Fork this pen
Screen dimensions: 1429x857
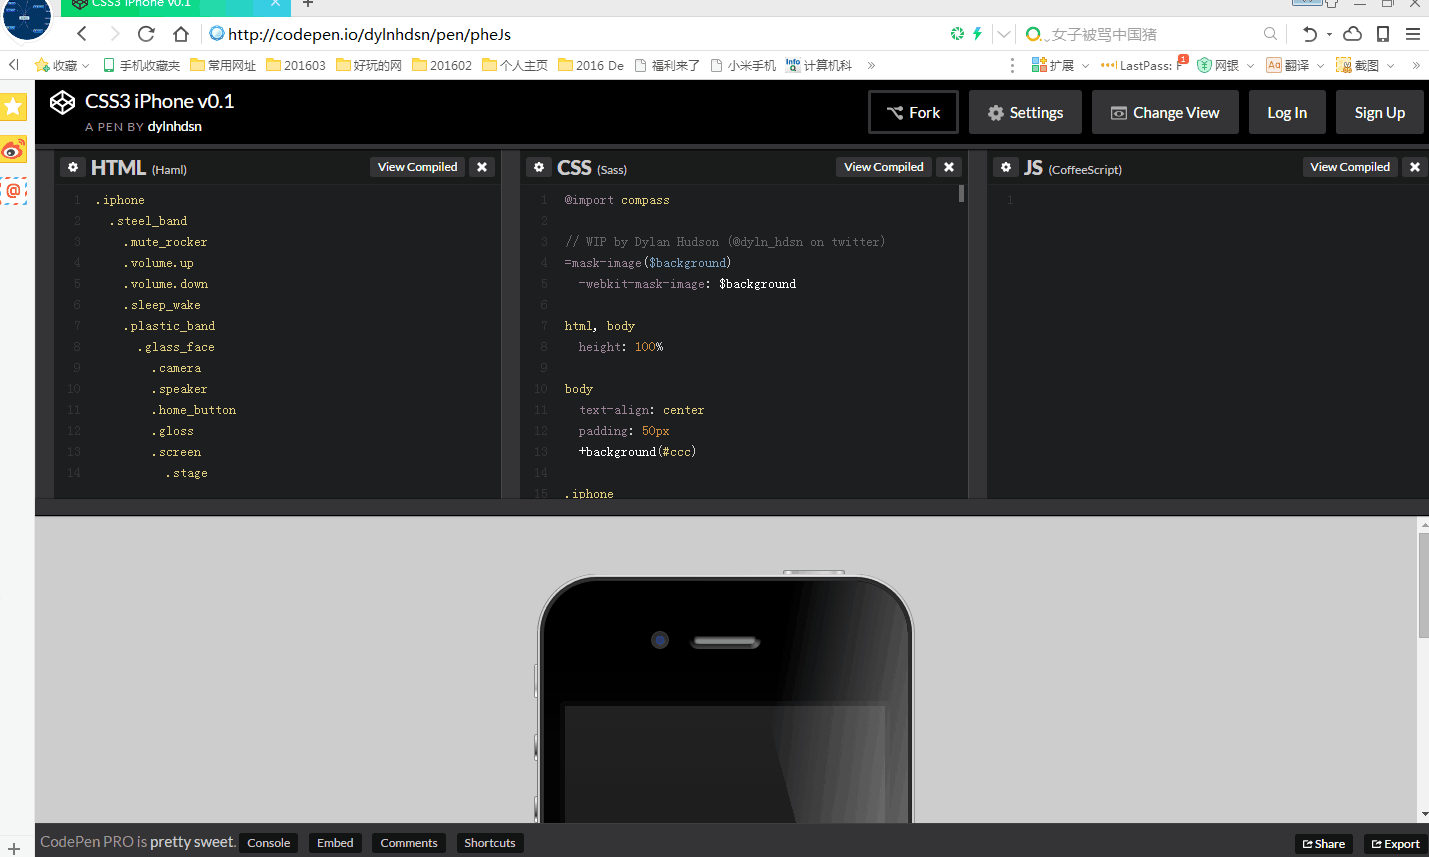913,112
